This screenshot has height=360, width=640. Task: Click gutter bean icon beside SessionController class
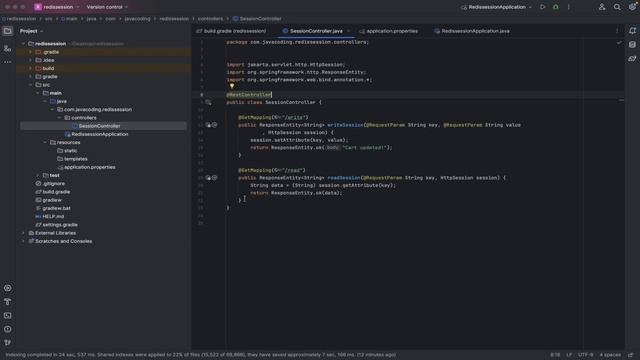click(x=208, y=102)
